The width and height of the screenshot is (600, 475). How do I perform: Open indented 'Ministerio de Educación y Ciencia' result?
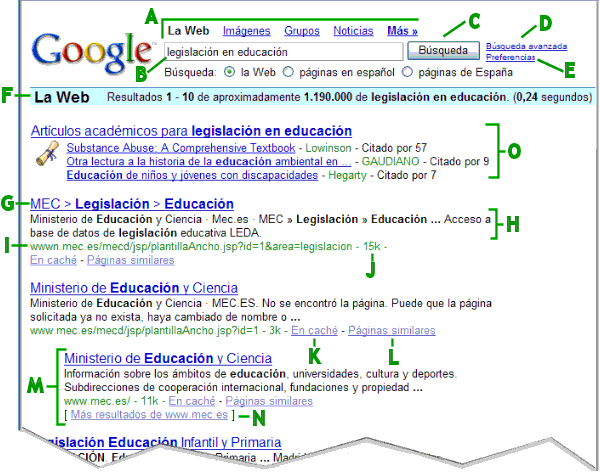[x=168, y=359]
